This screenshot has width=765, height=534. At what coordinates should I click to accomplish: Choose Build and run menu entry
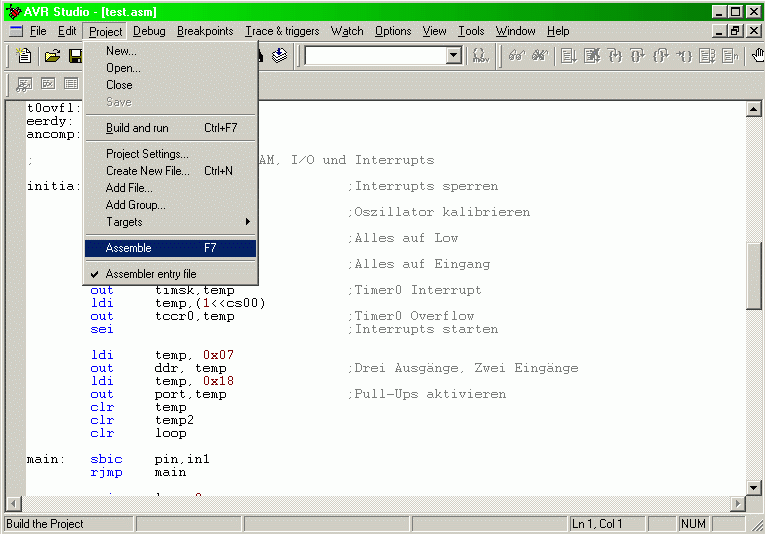[x=170, y=128]
